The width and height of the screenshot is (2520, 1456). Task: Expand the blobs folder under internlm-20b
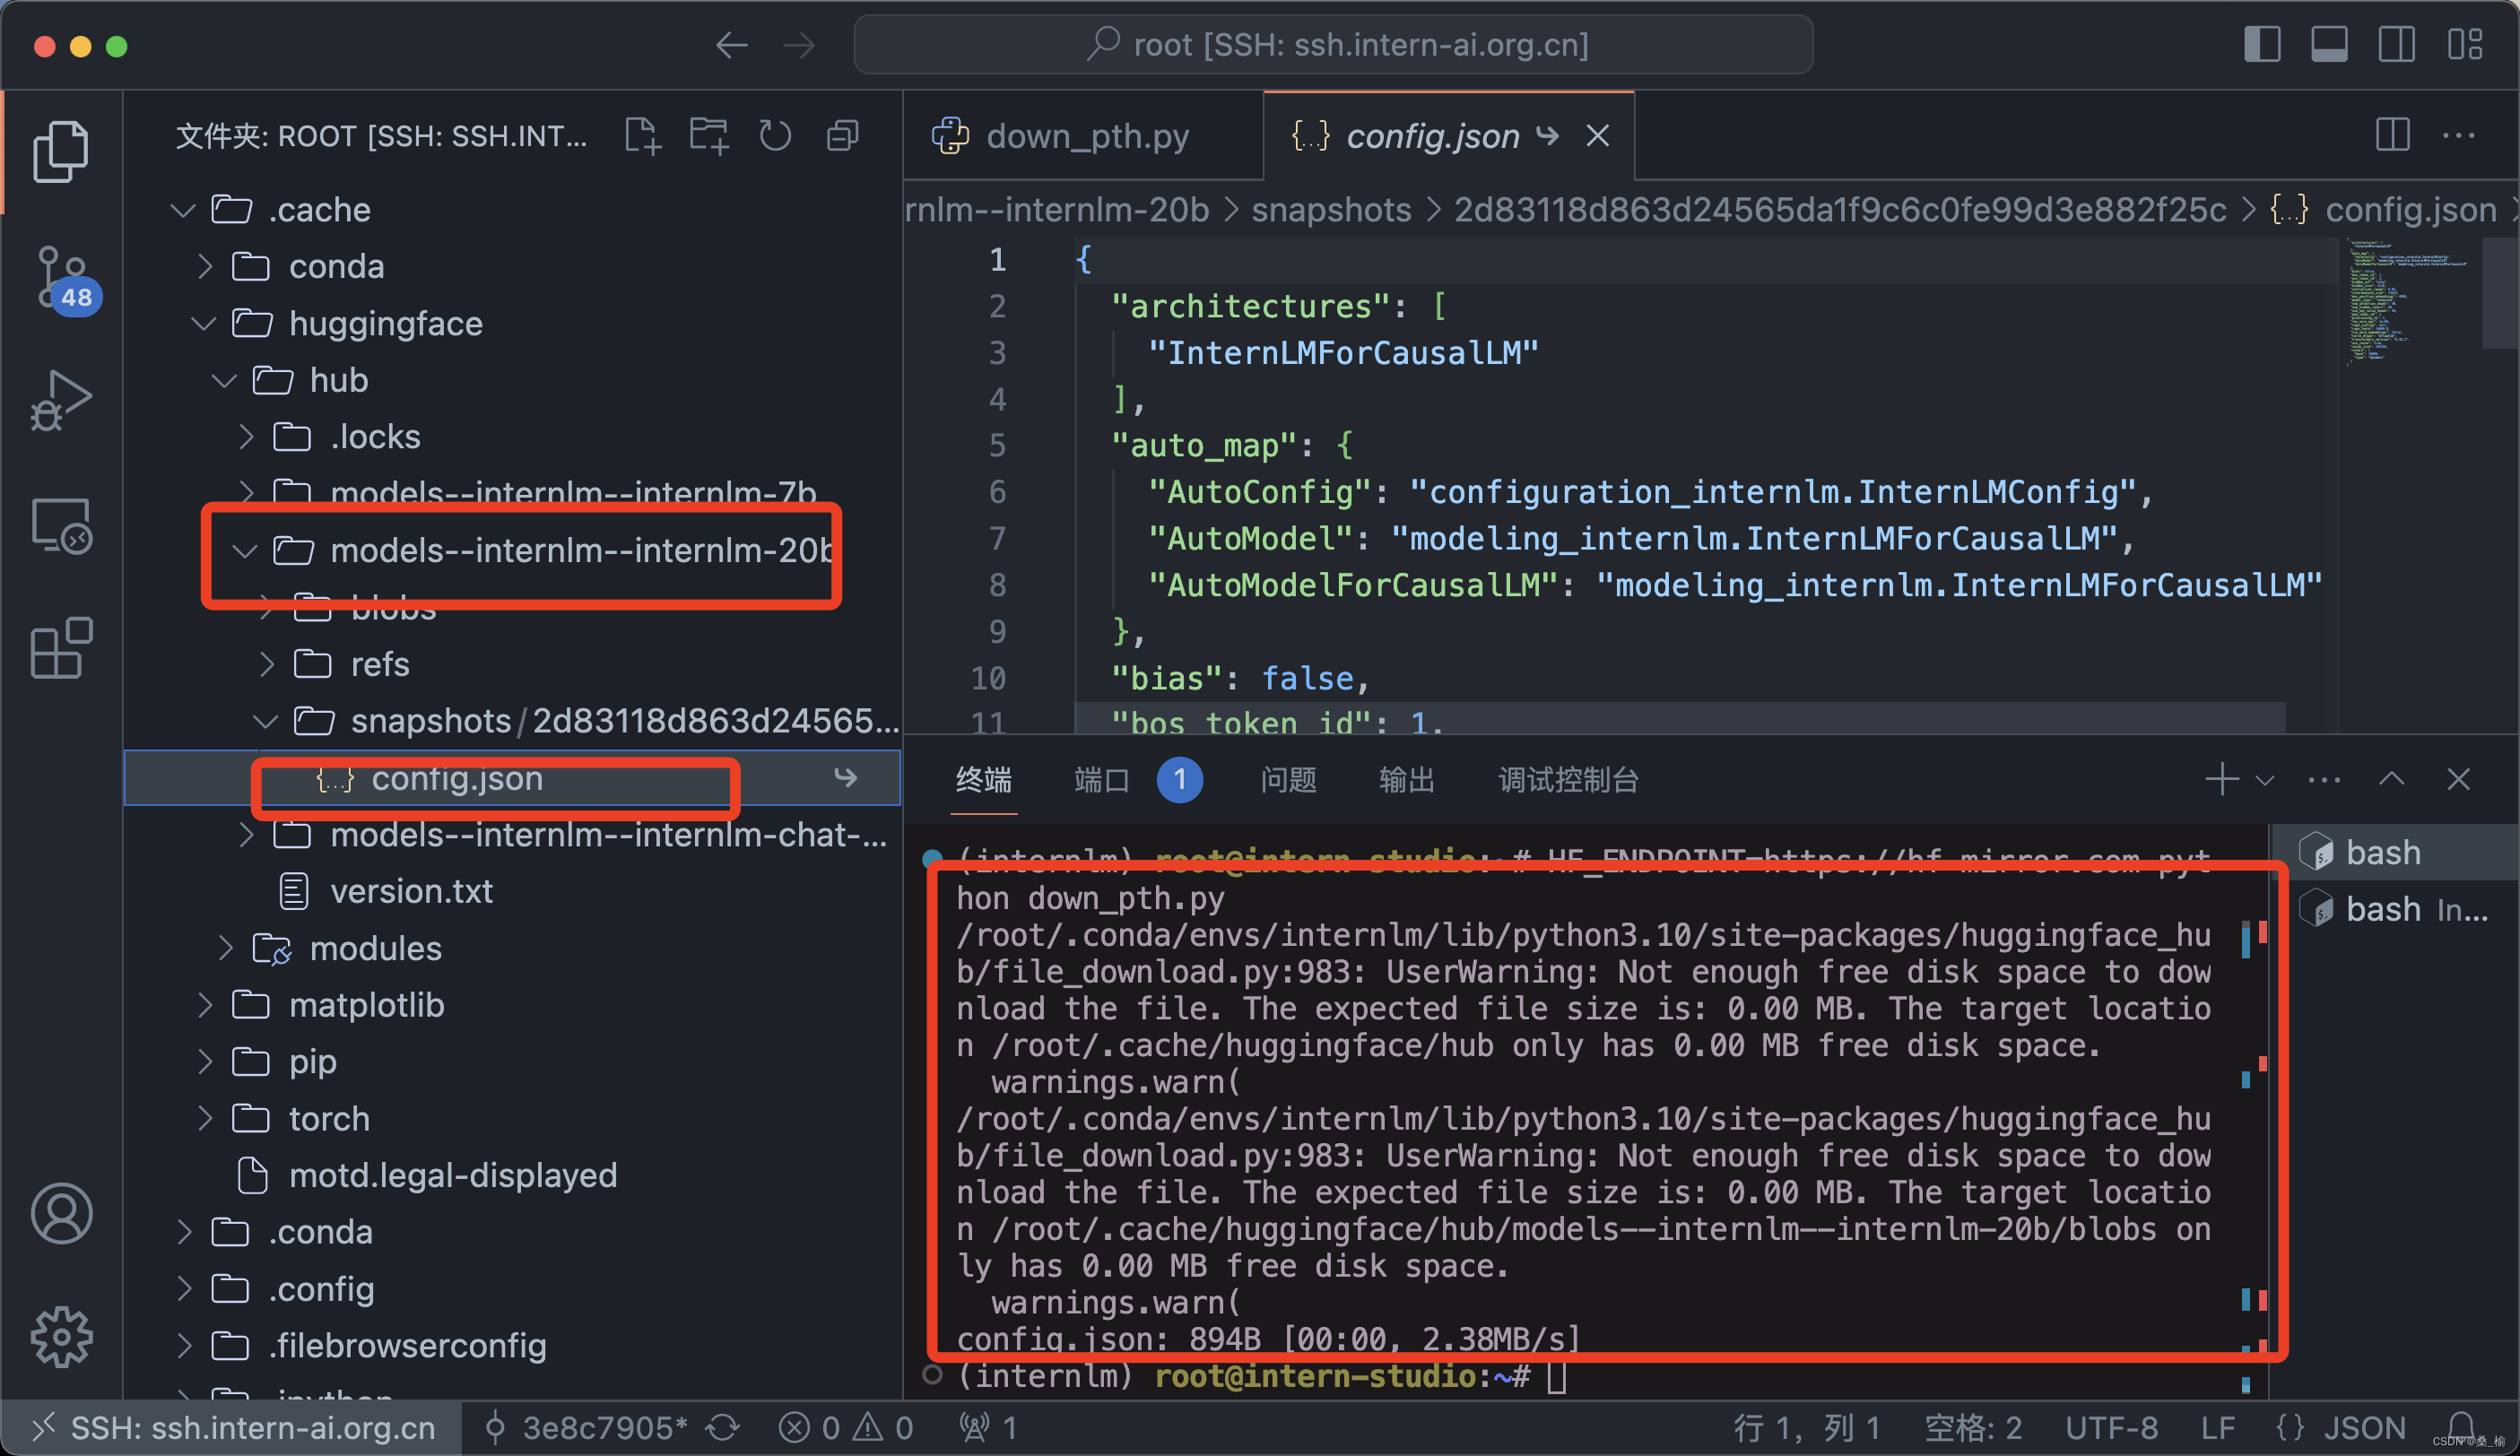(269, 609)
